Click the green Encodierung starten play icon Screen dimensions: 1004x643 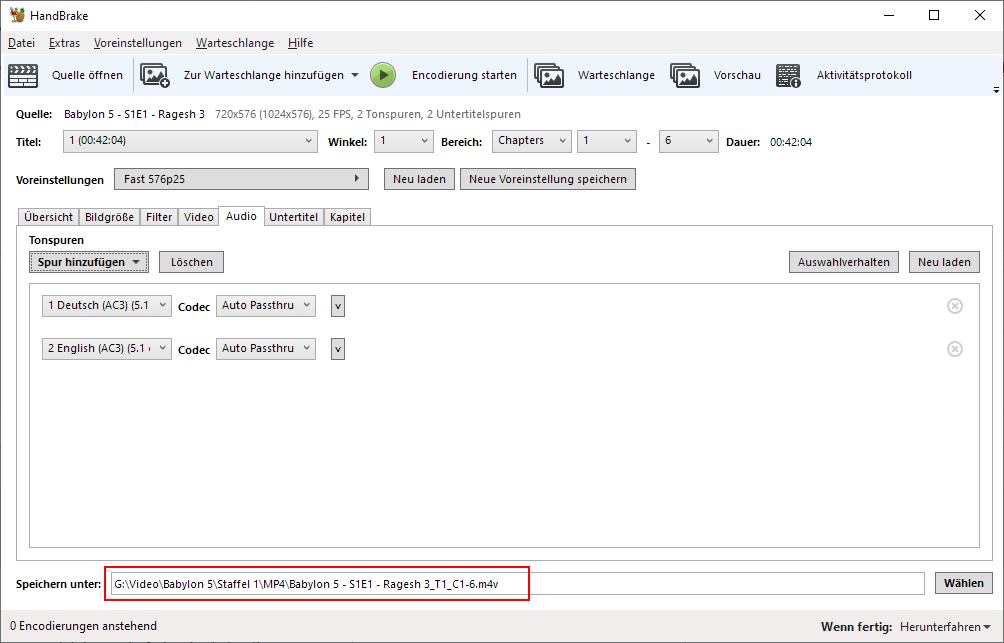tap(383, 76)
